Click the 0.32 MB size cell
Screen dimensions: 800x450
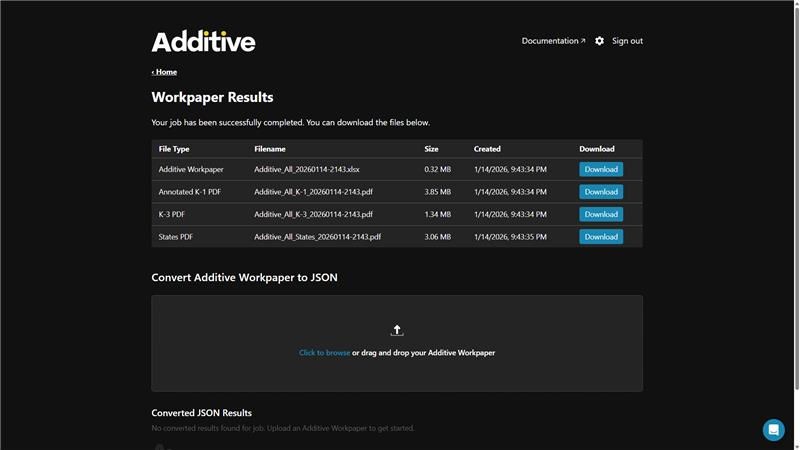point(438,169)
